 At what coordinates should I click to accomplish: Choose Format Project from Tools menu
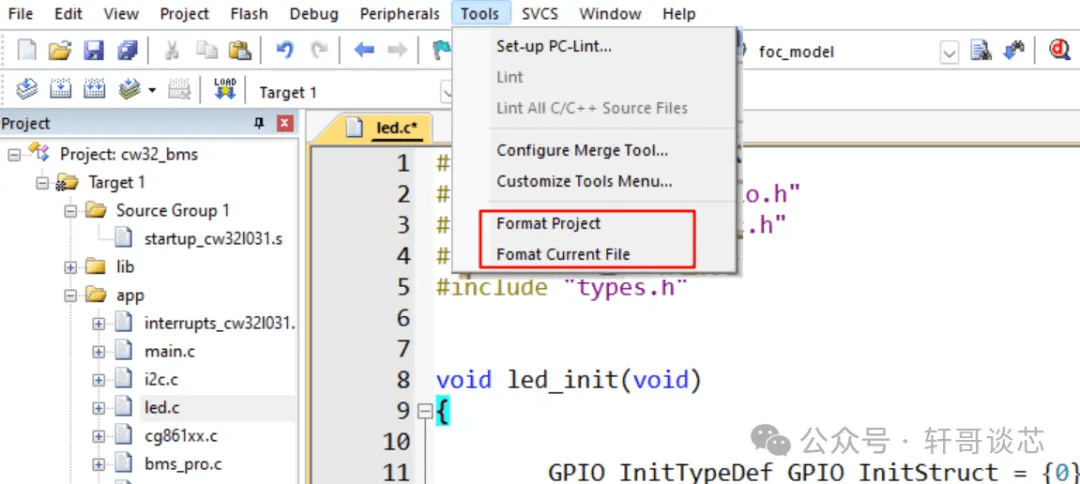tap(549, 223)
